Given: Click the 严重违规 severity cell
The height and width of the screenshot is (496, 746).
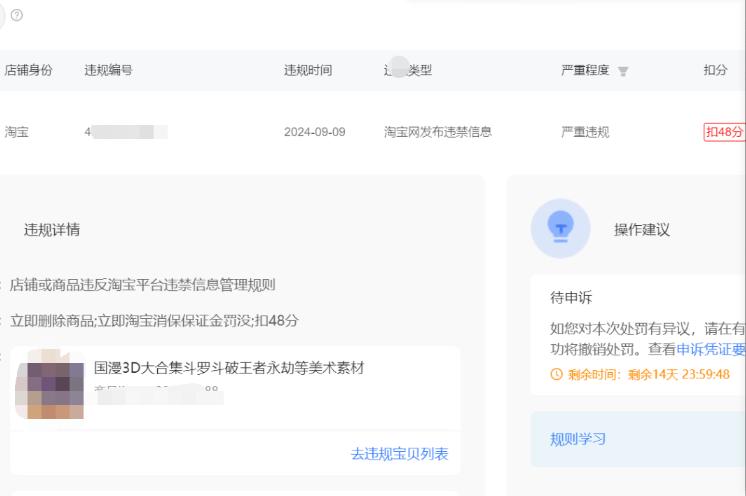Looking at the screenshot, I should (585, 132).
